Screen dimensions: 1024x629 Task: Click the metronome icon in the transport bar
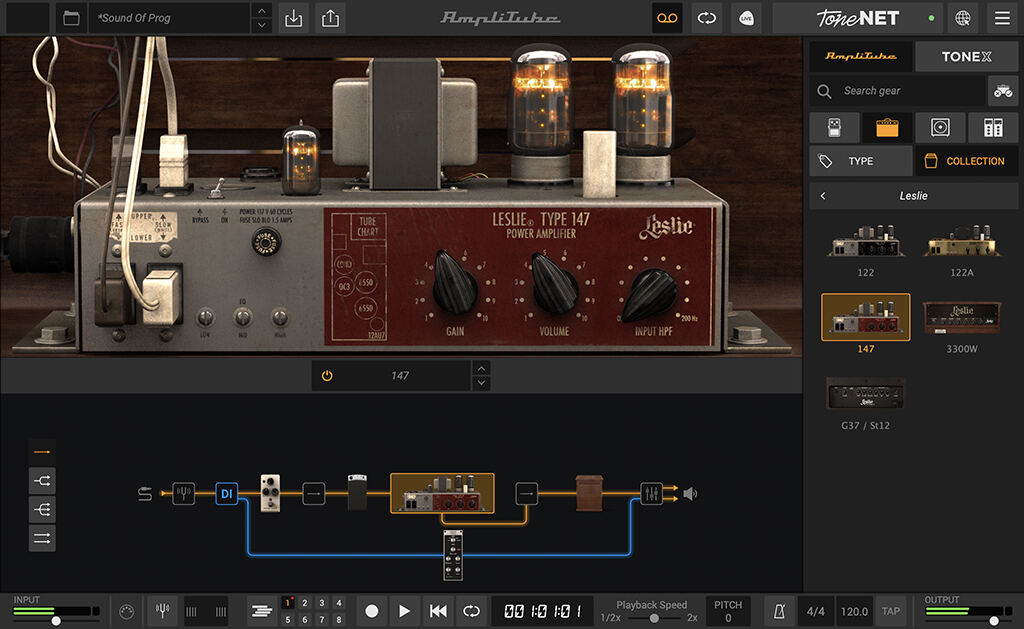[x=779, y=610]
